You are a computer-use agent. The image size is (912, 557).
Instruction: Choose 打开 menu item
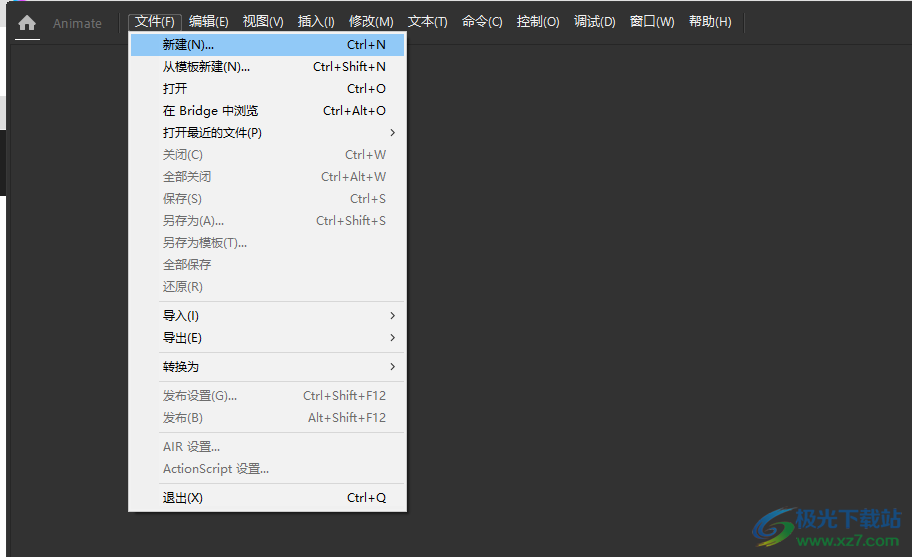point(267,89)
